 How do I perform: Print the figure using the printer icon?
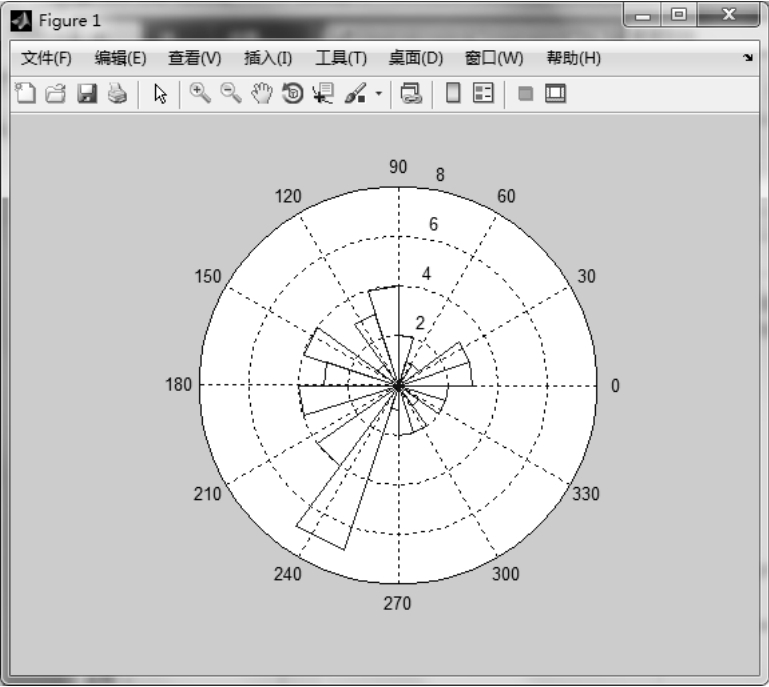click(x=117, y=94)
